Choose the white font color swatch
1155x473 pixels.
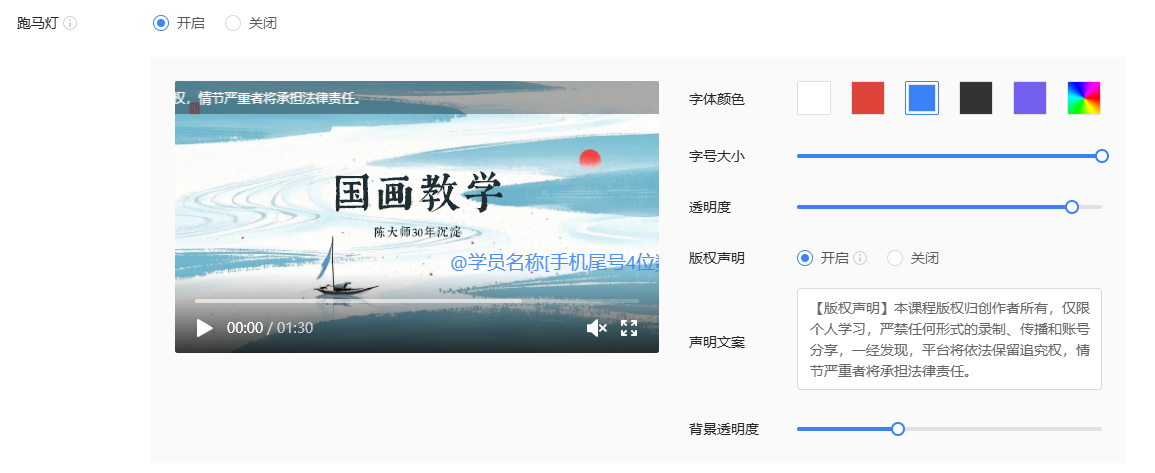click(x=814, y=98)
